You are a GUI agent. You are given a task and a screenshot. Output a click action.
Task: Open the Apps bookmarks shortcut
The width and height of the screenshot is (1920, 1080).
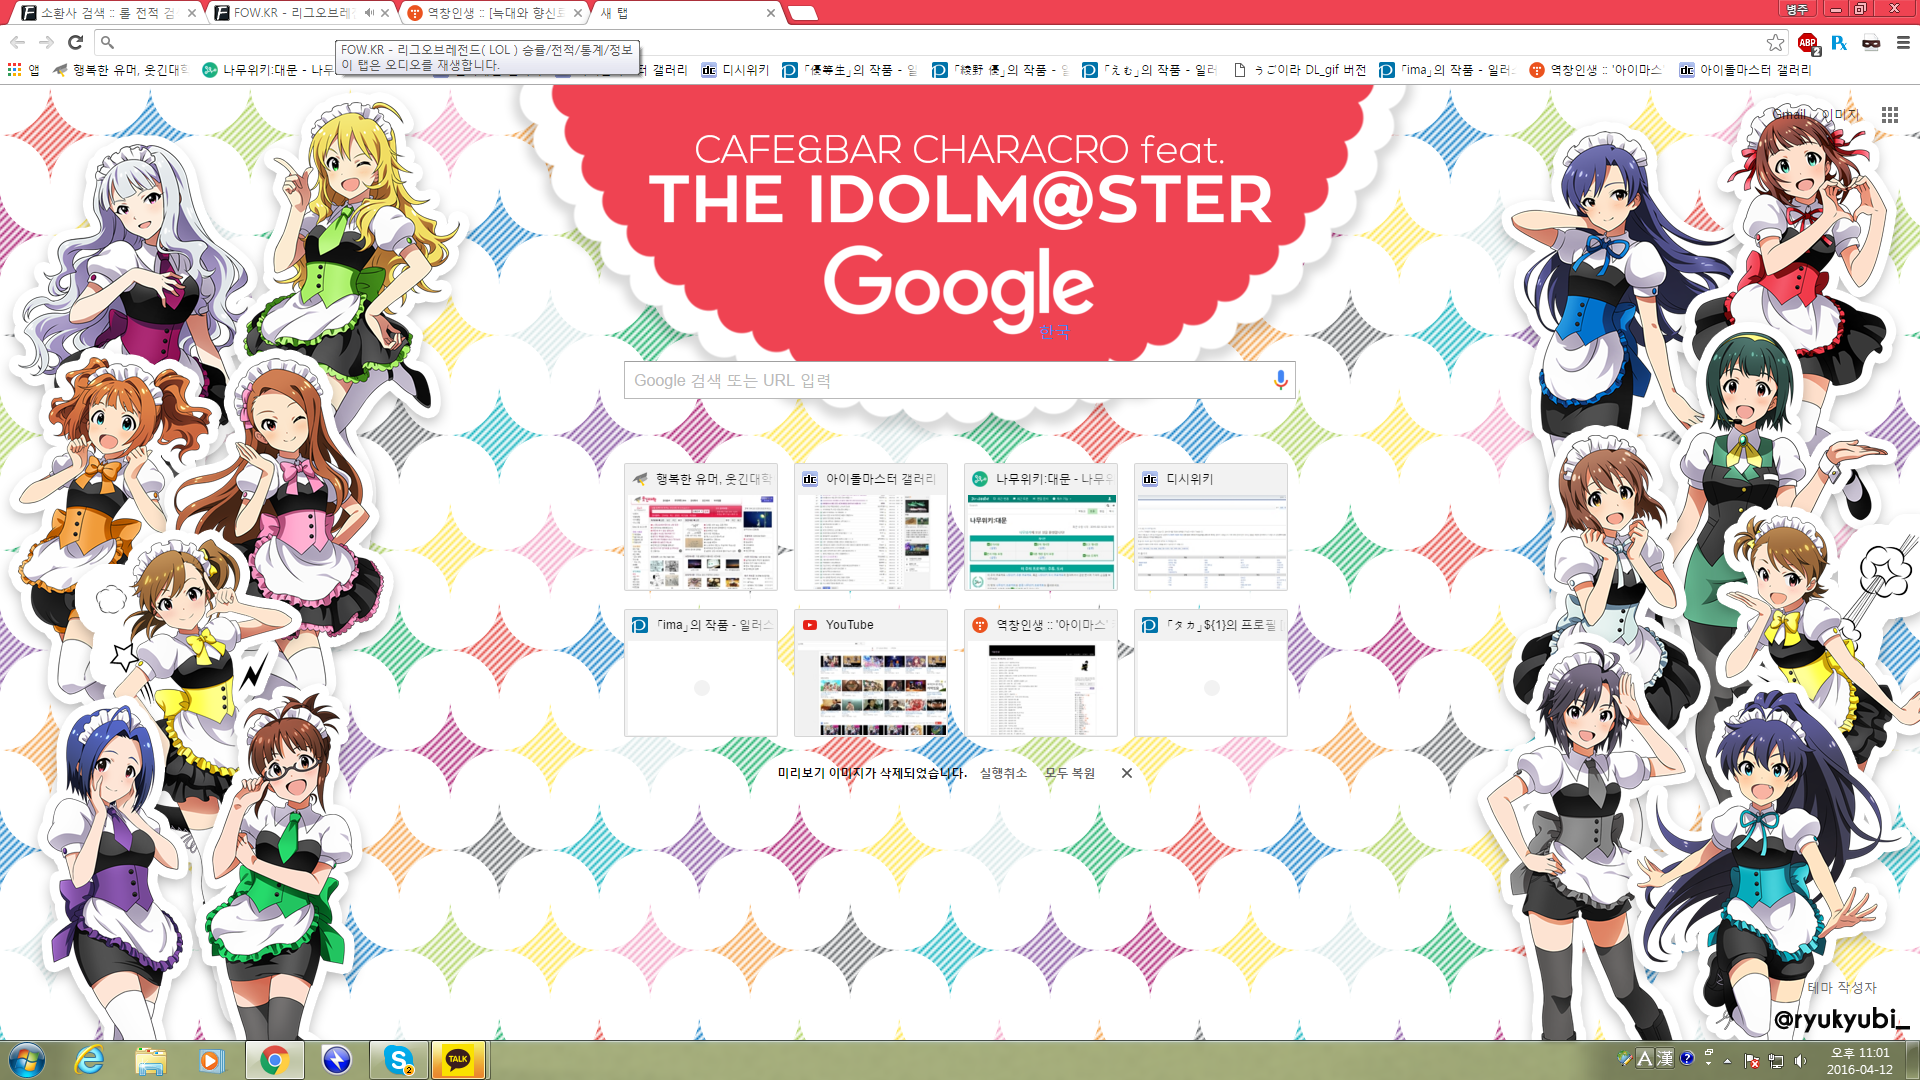[23, 70]
